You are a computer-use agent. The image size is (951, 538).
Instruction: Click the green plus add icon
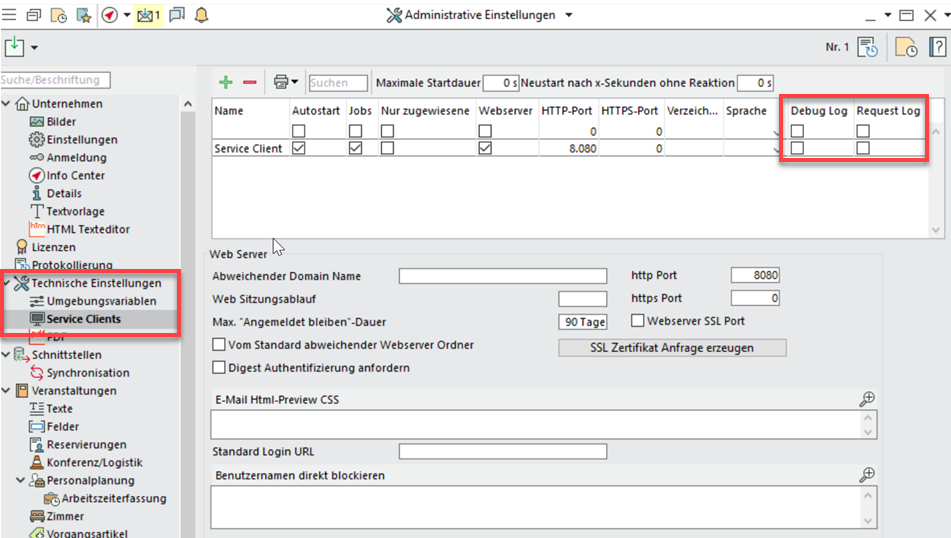(x=226, y=82)
